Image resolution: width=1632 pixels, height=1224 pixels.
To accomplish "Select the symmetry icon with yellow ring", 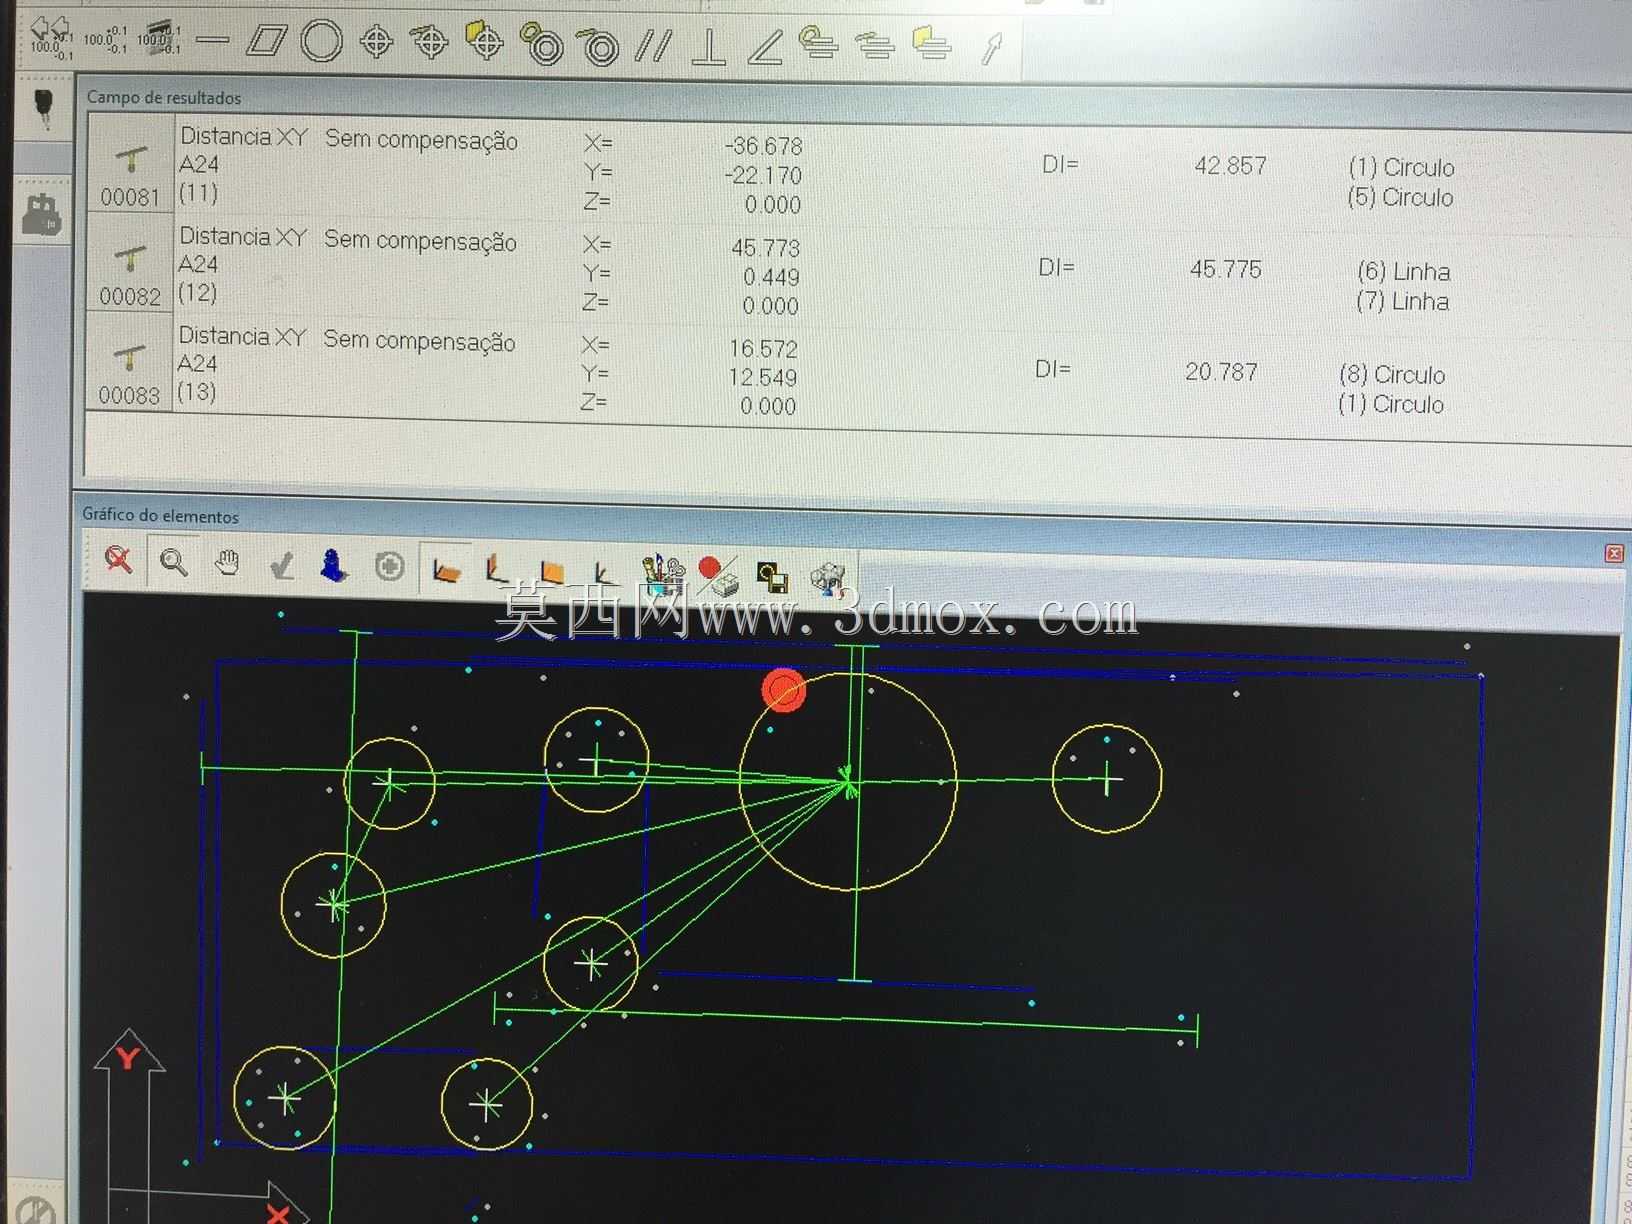I will coord(818,43).
